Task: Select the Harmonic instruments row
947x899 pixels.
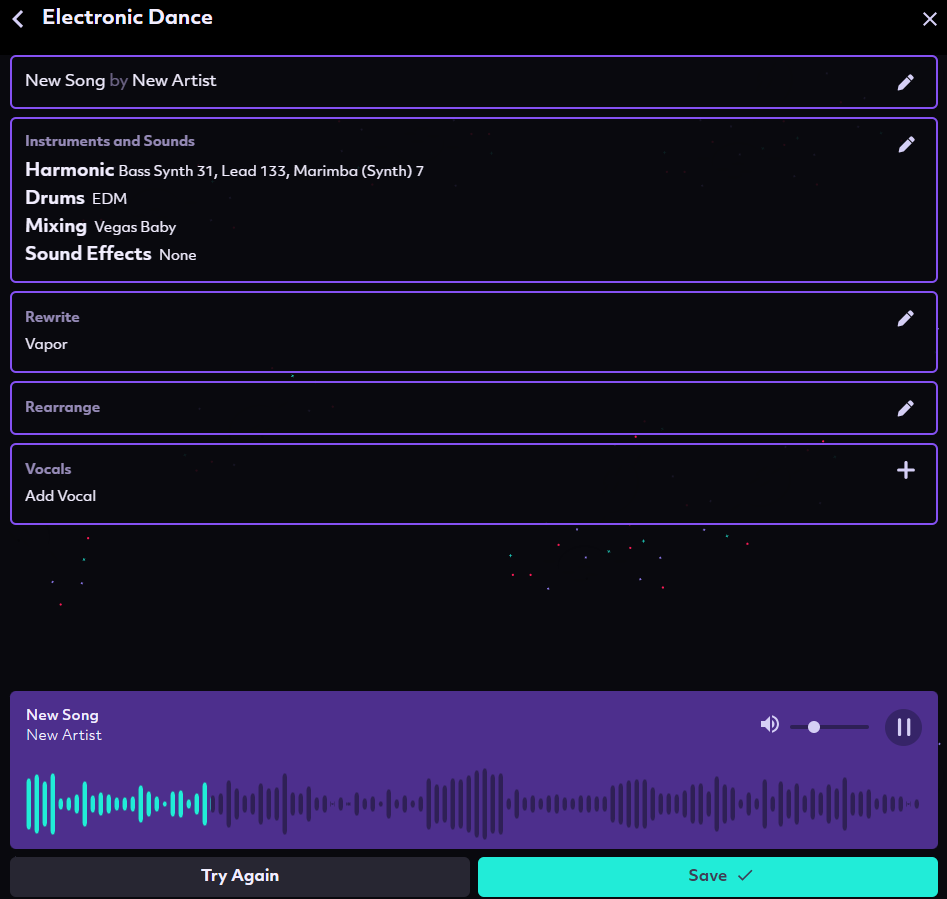Action: click(224, 171)
